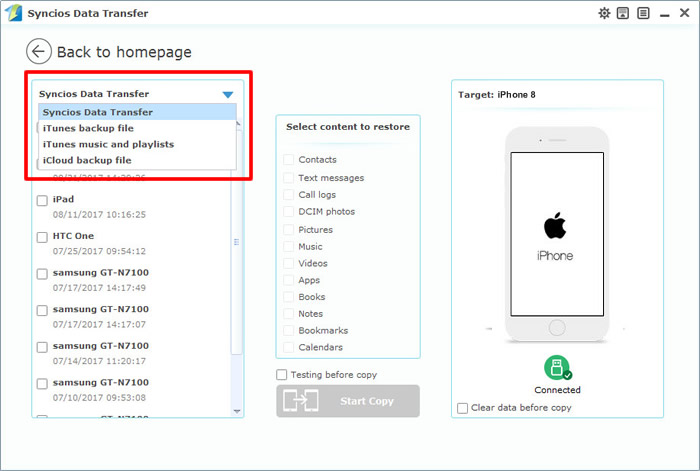Choose iCloud backup file option
Image resolution: width=700 pixels, height=471 pixels.
tap(138, 160)
